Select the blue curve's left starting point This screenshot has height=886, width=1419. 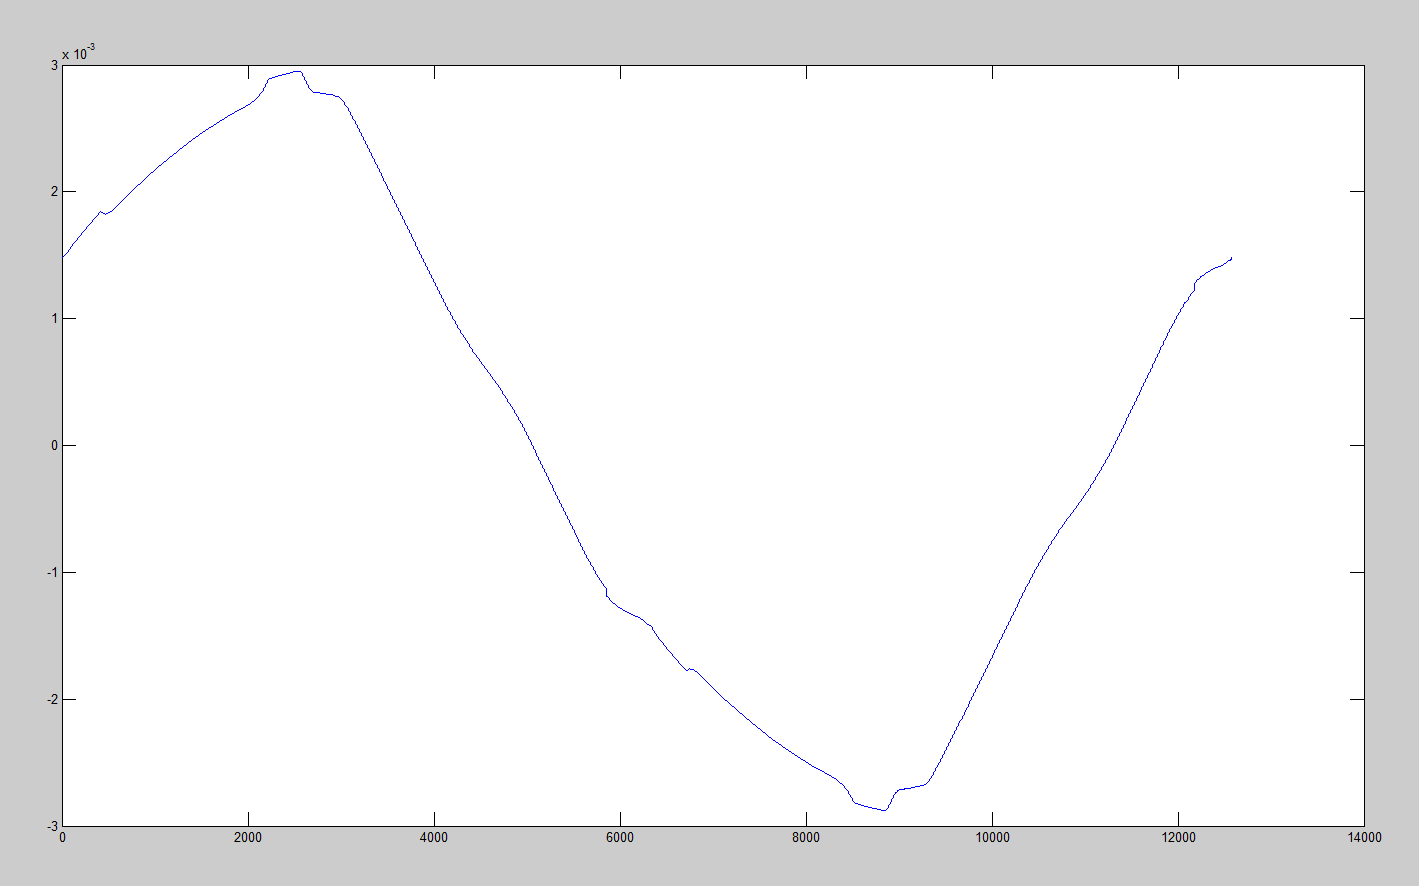click(x=63, y=257)
